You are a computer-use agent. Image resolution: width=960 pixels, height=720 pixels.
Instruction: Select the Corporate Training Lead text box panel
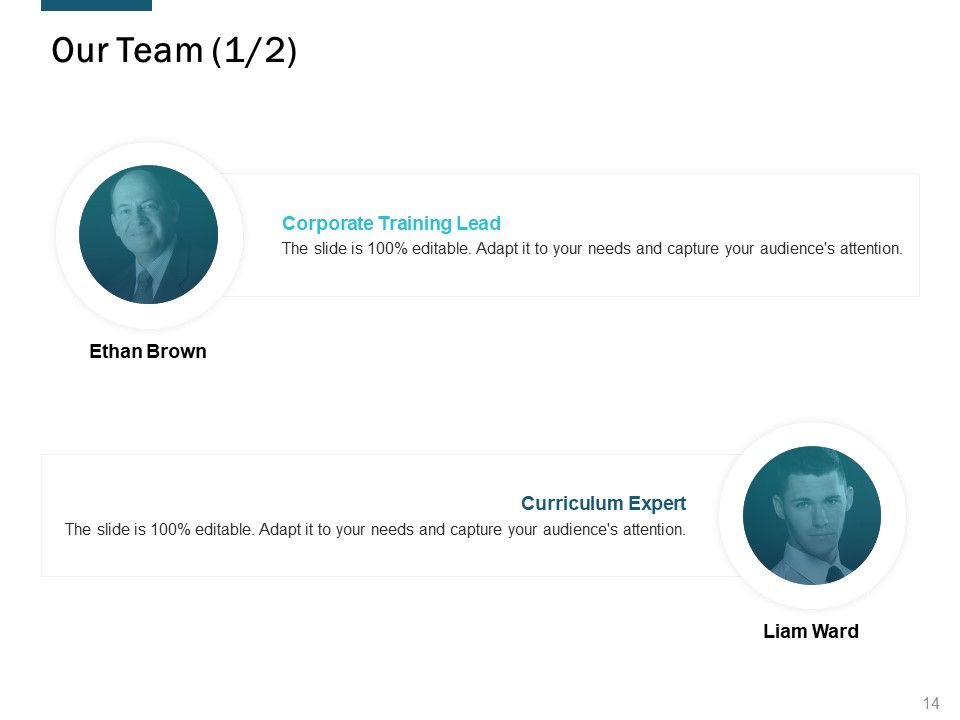point(569,235)
